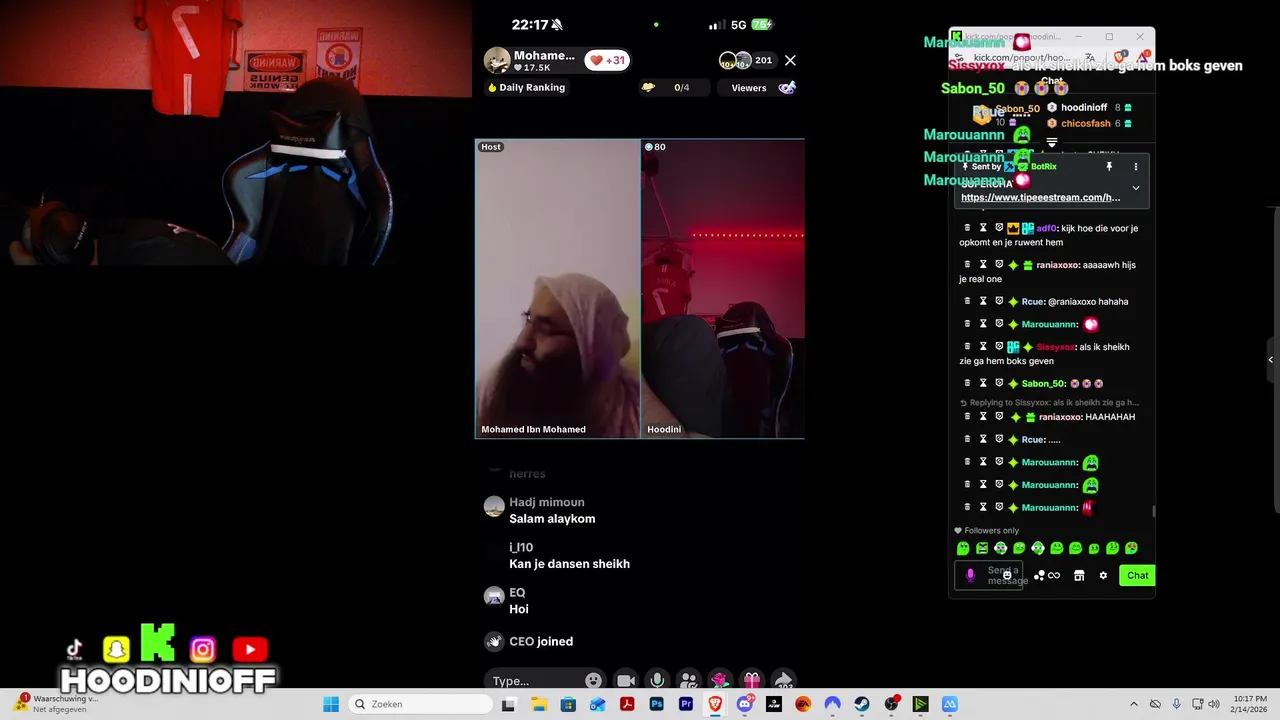This screenshot has width=1280, height=720.
Task: Expand the pinned BotRix message chevron
Action: (1136, 188)
